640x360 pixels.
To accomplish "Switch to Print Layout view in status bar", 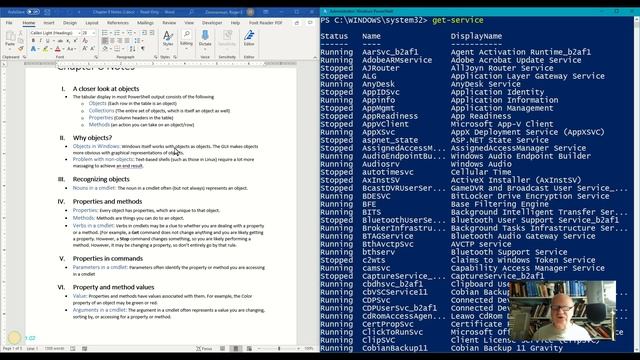I will pos(236,349).
